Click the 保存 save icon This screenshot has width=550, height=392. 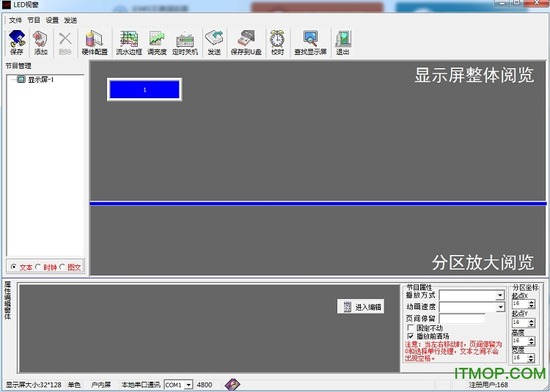(17, 43)
